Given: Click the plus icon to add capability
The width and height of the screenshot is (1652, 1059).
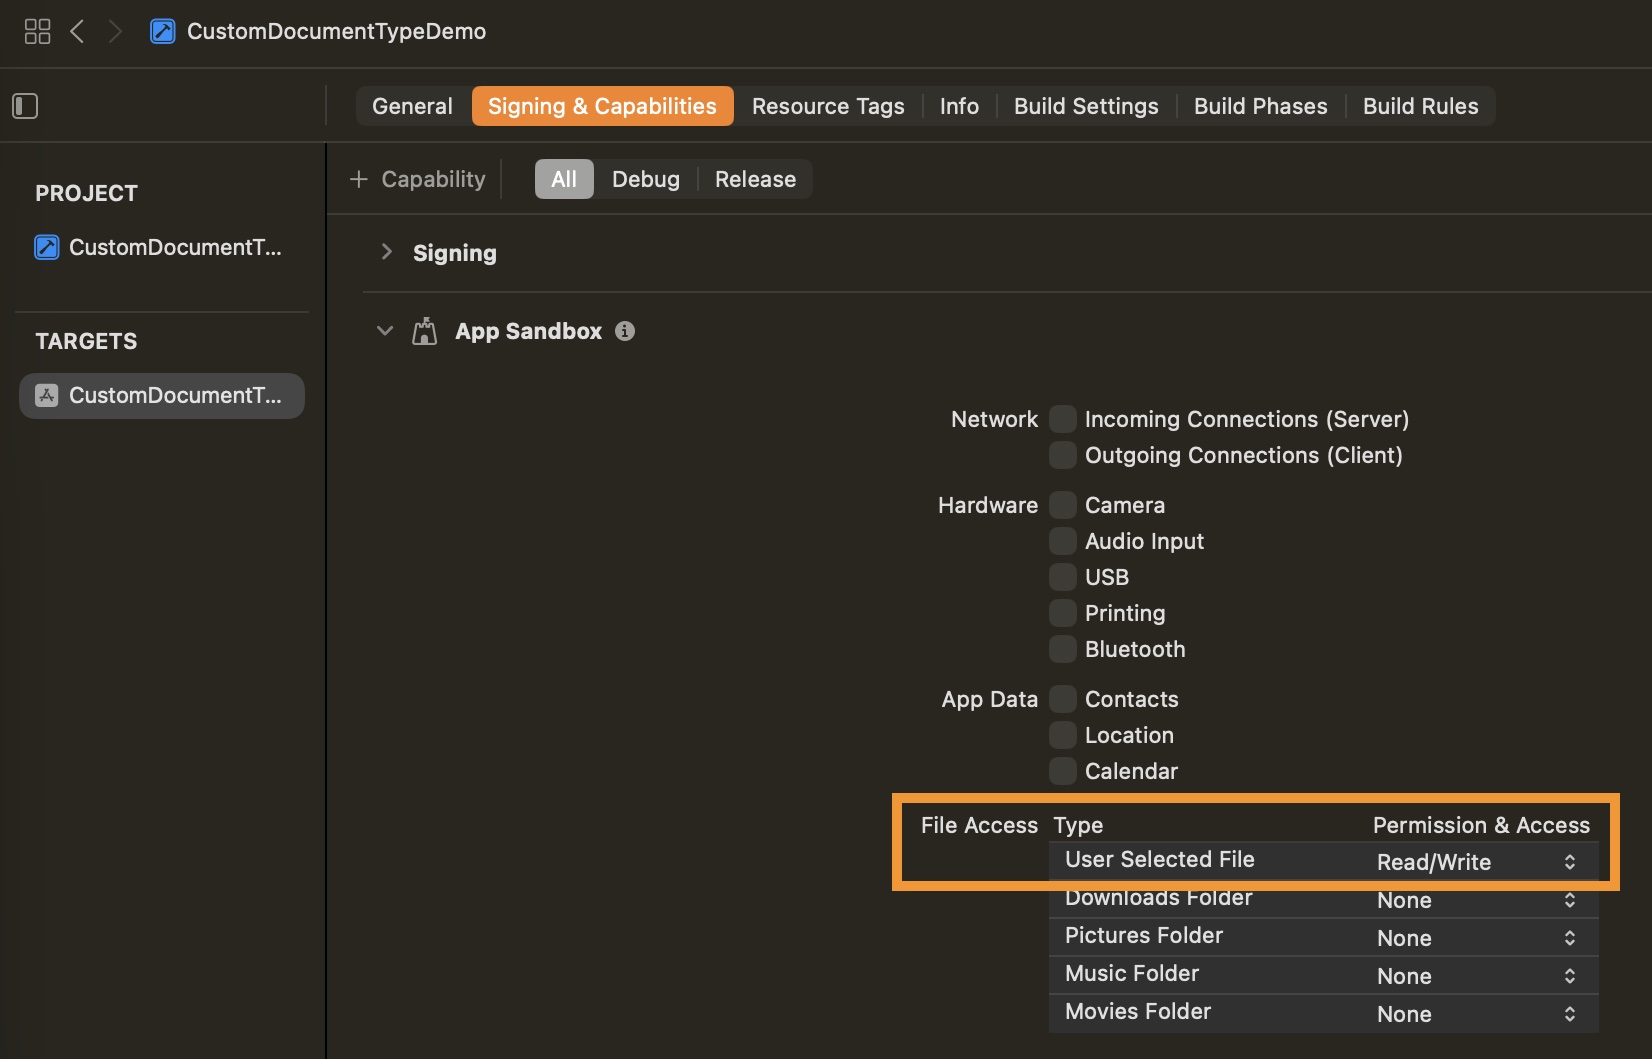Looking at the screenshot, I should (x=359, y=179).
